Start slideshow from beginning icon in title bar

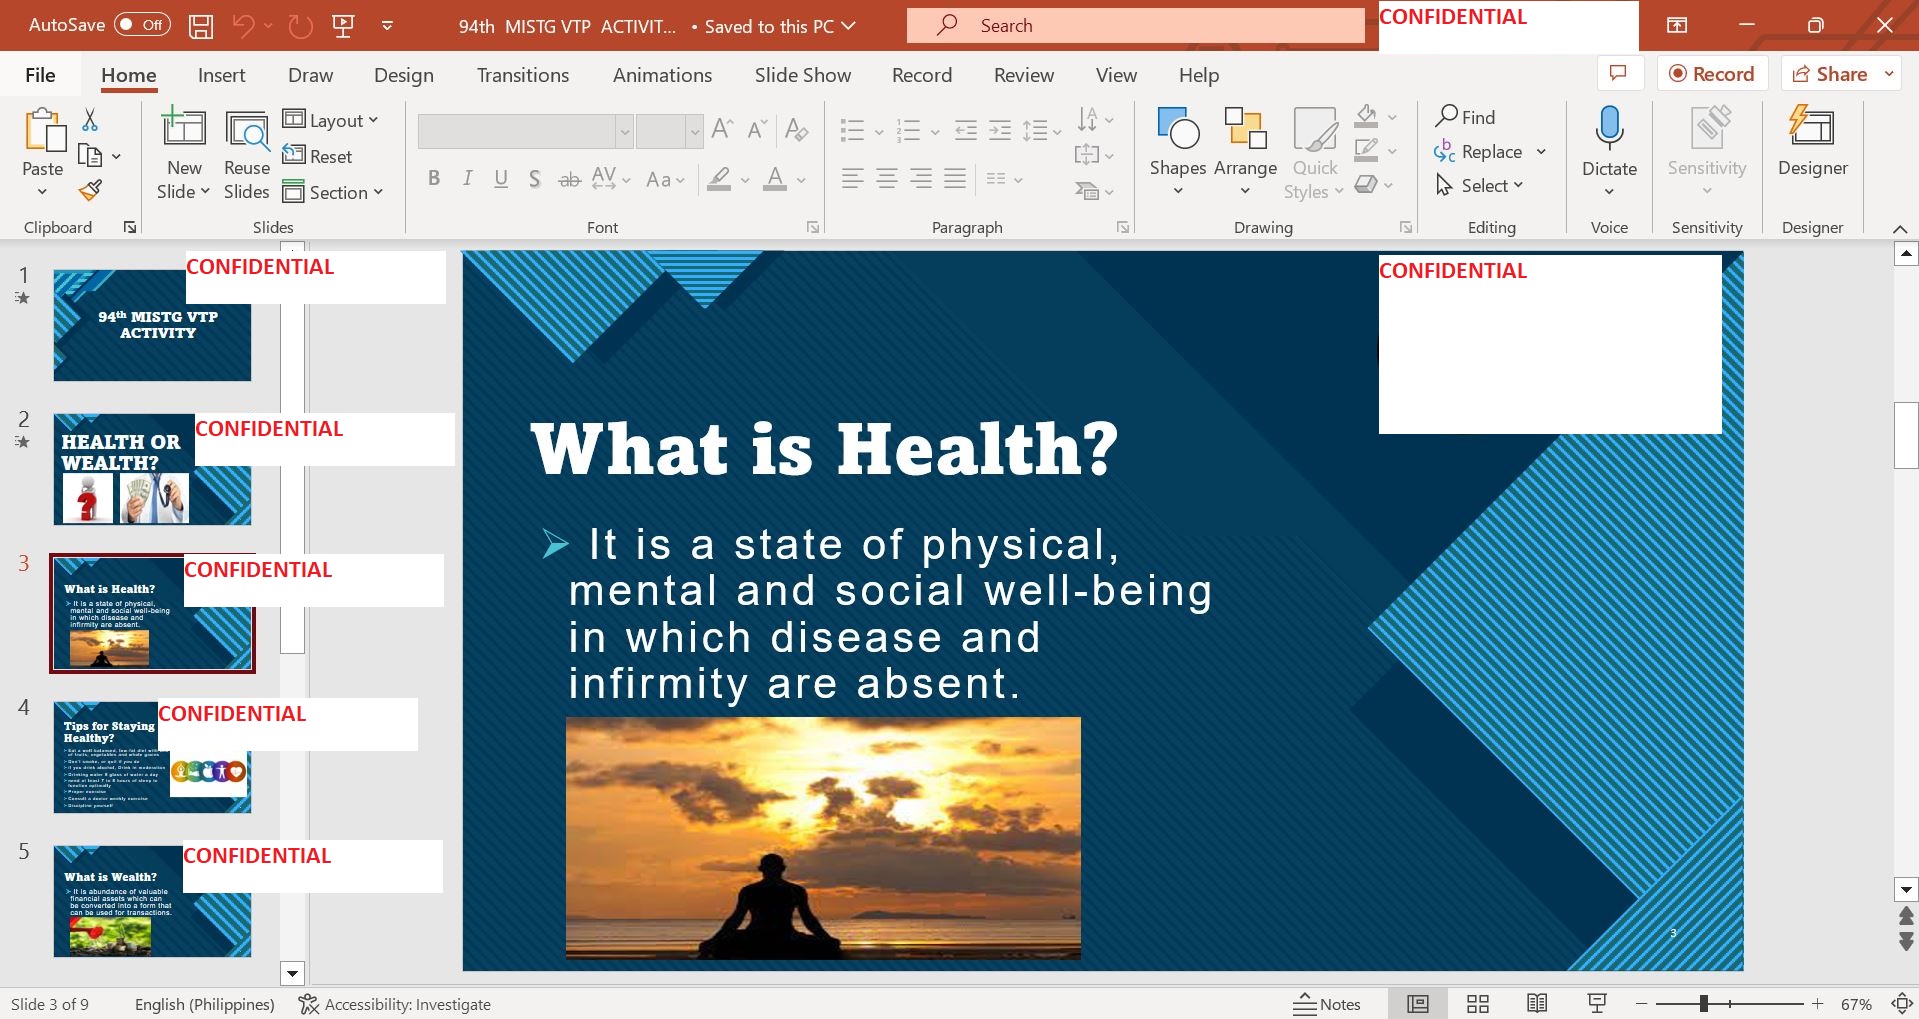click(343, 26)
